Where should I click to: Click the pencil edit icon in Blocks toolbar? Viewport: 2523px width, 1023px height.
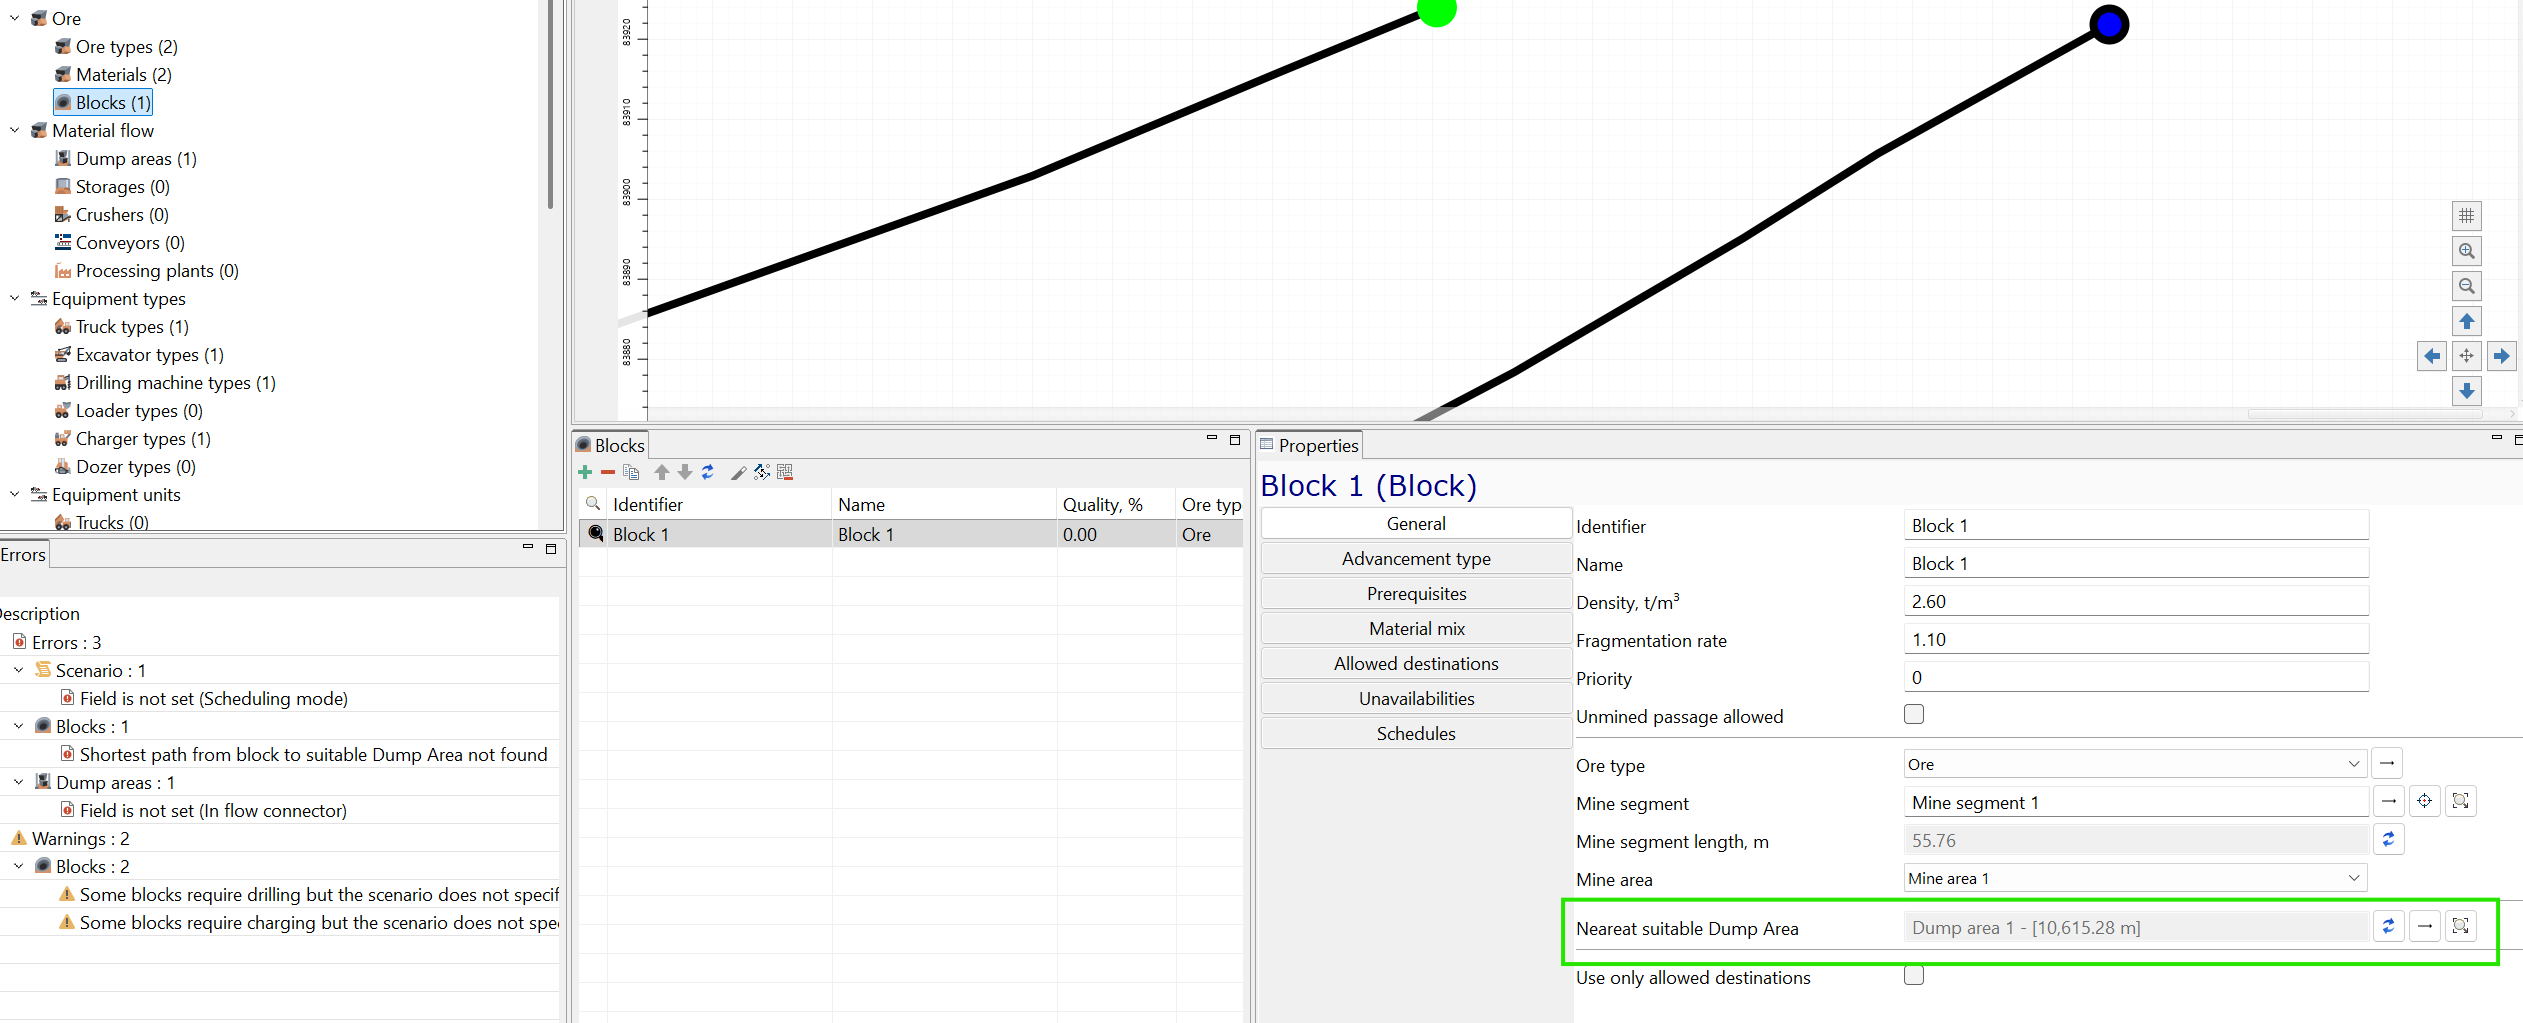click(x=738, y=472)
